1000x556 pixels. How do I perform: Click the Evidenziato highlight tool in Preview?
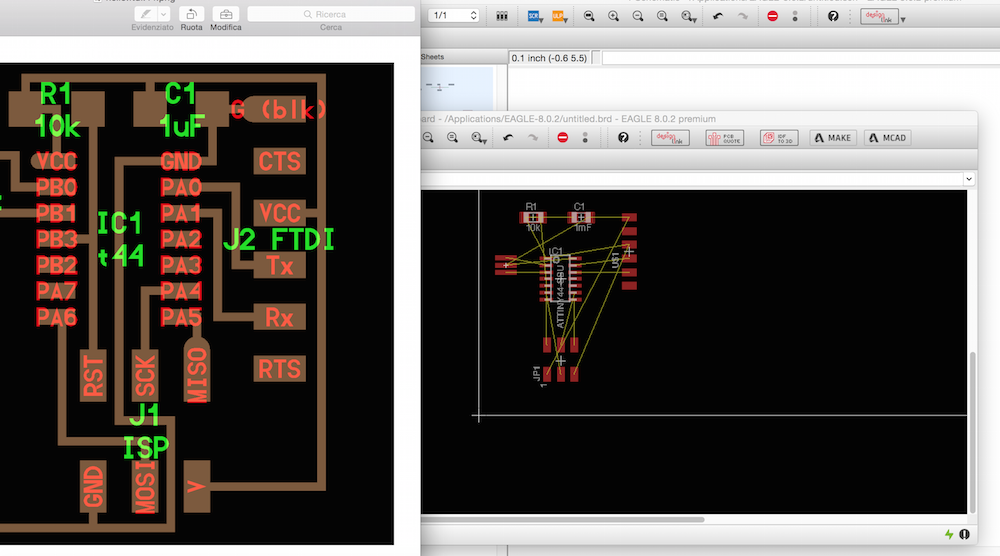coord(146,14)
